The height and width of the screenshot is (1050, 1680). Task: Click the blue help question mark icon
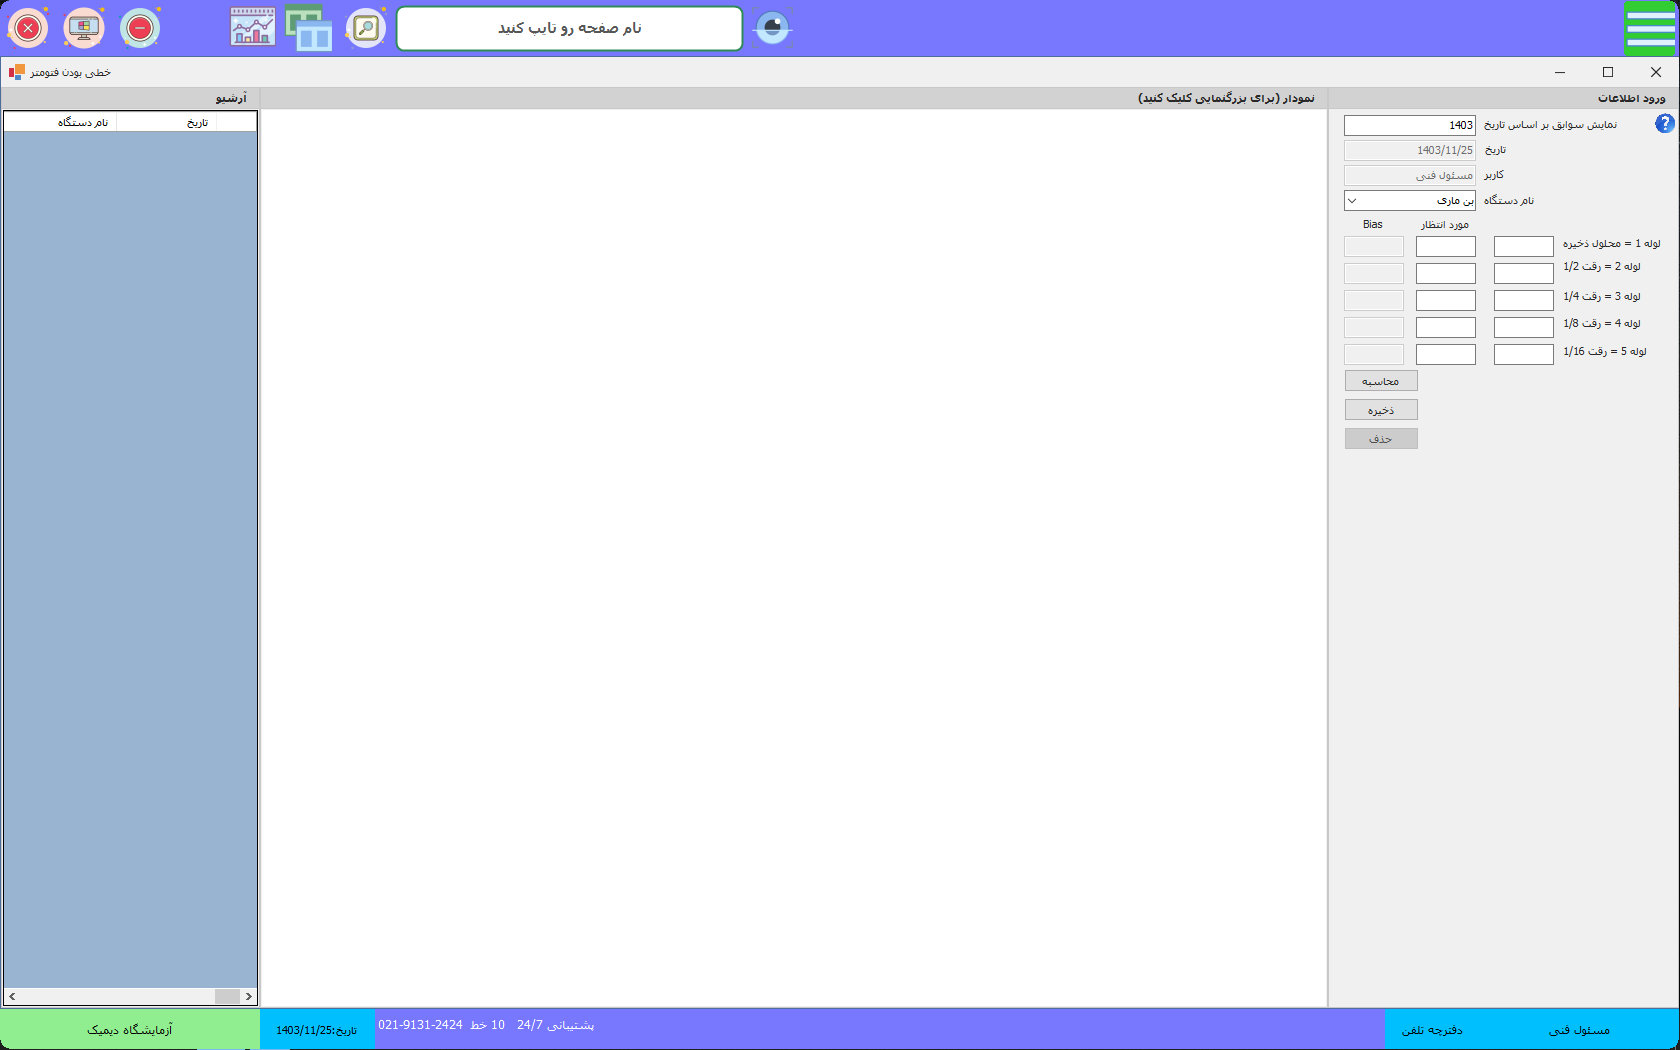click(x=1664, y=124)
